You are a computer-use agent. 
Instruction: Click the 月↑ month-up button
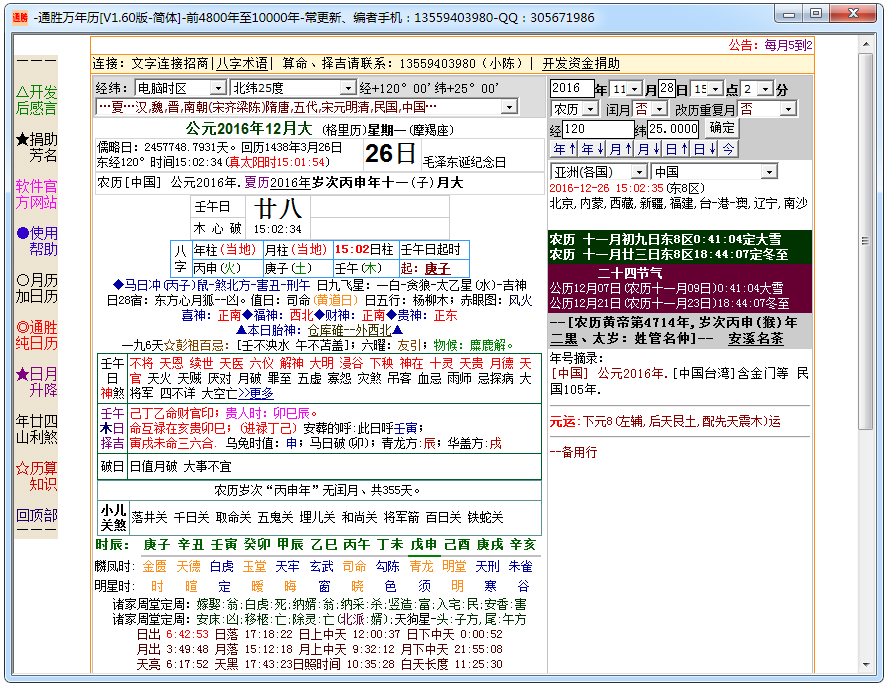(620, 149)
